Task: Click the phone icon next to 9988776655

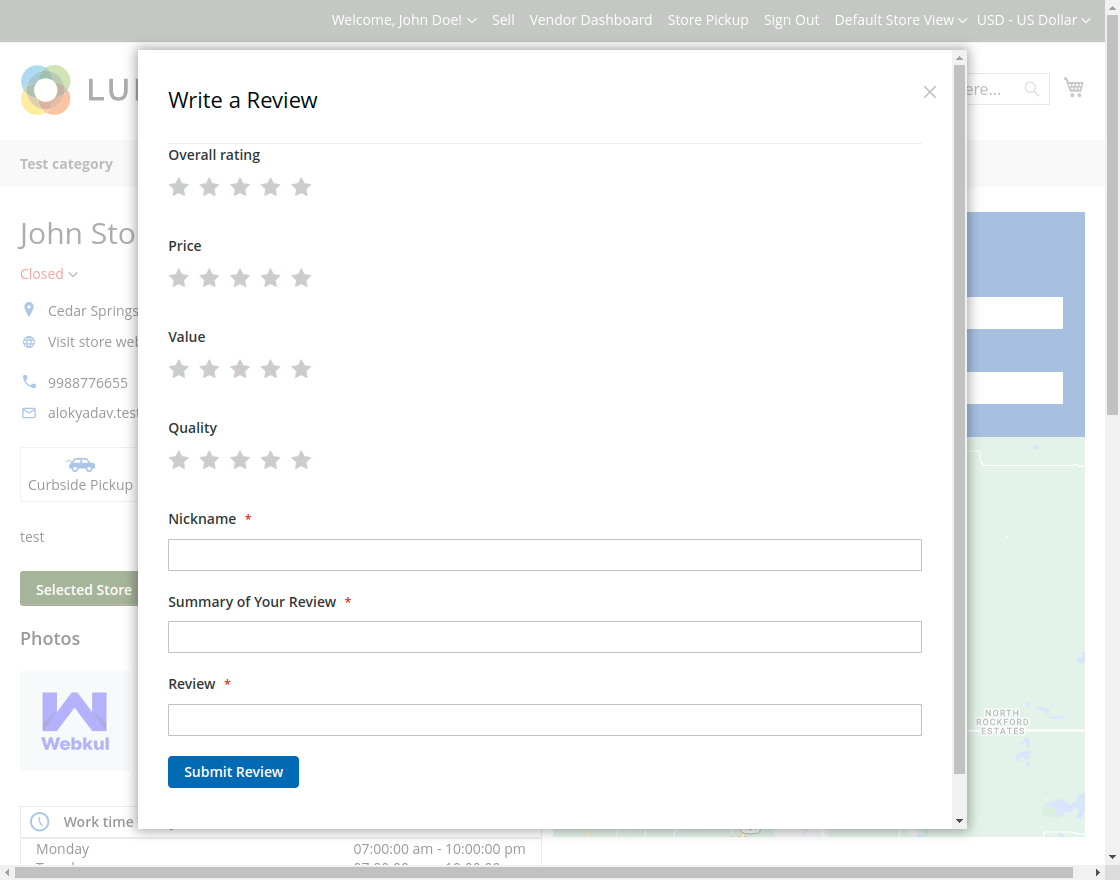Action: (29, 381)
